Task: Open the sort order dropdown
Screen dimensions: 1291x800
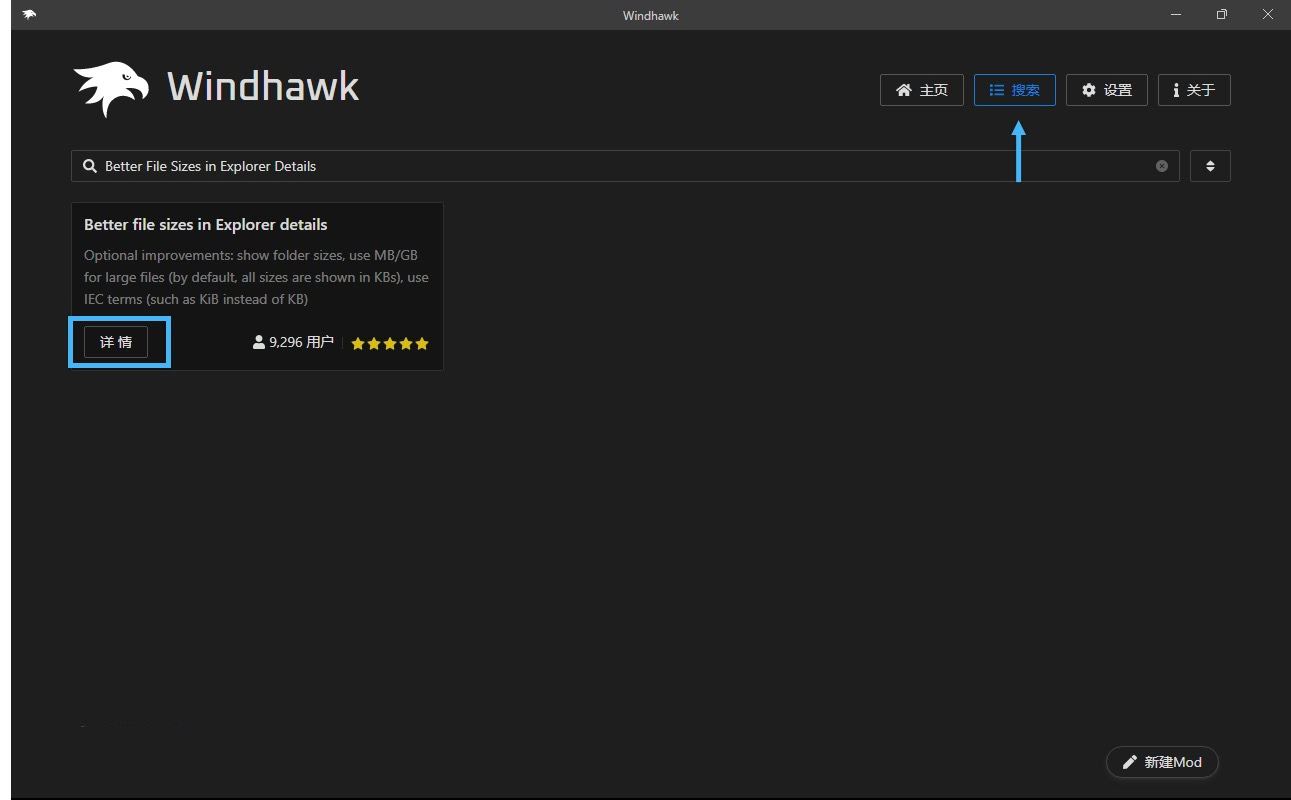Action: 1210,166
